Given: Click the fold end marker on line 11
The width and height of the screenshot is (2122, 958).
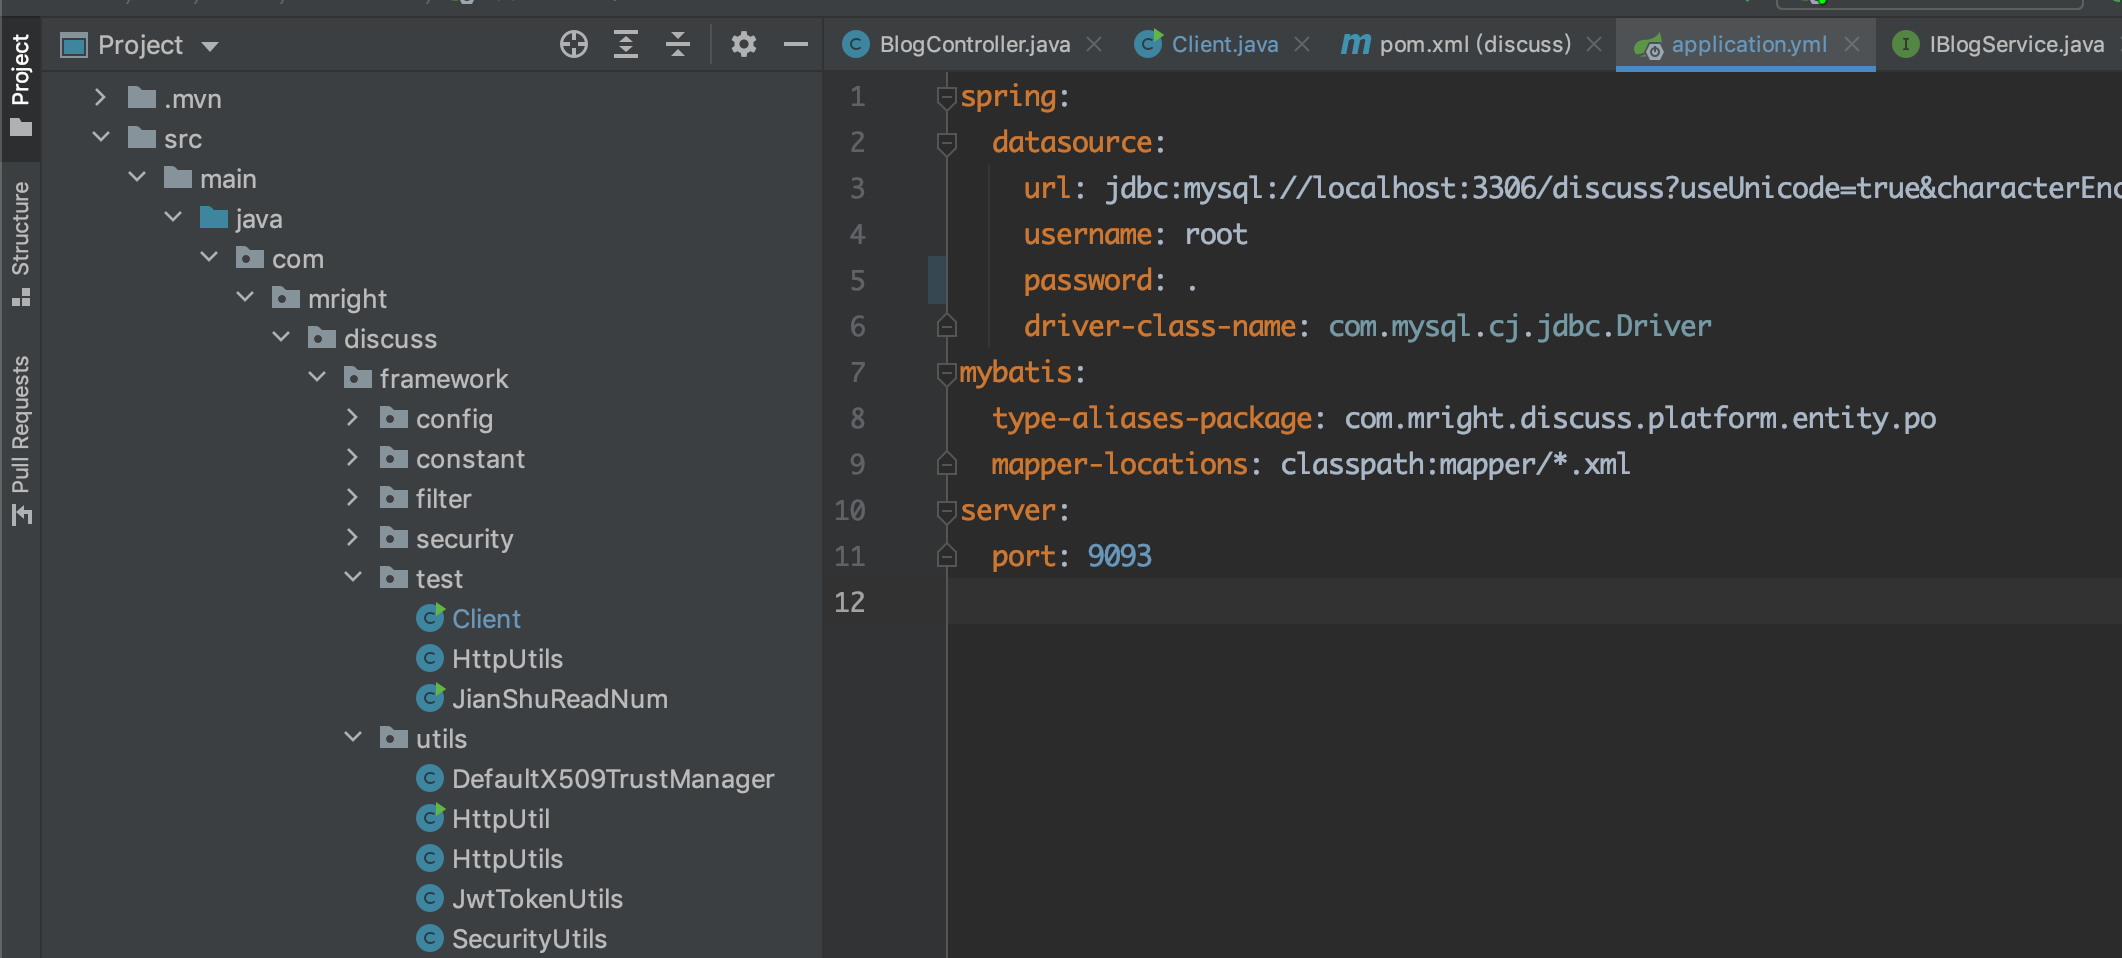Looking at the screenshot, I should pyautogui.click(x=946, y=556).
